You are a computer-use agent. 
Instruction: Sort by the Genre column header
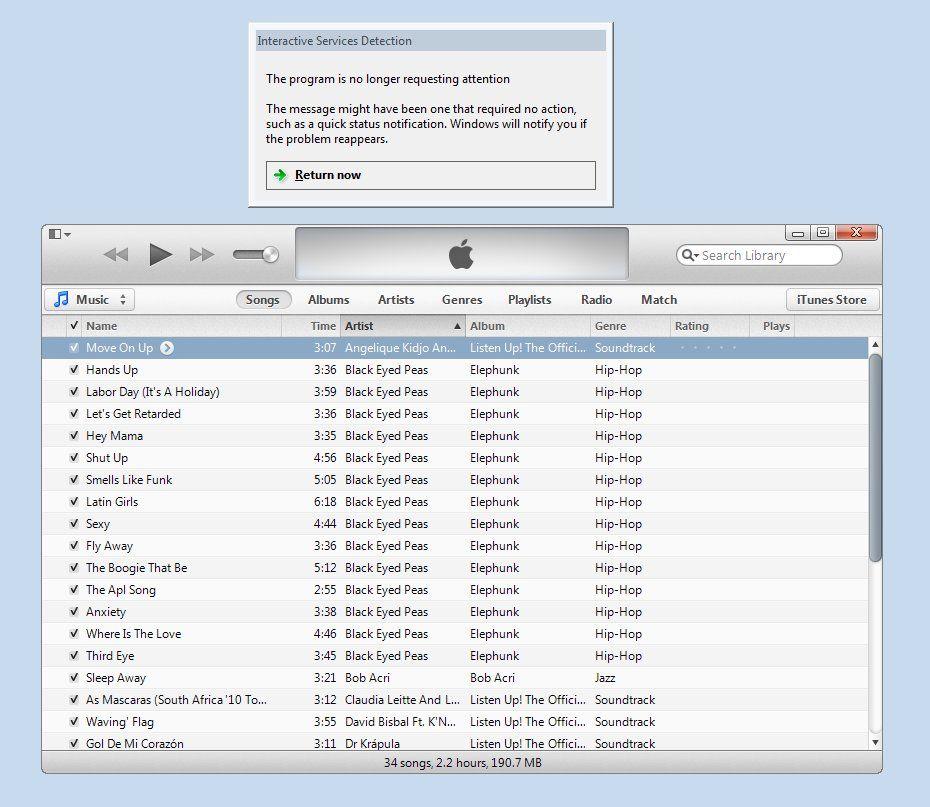tap(630, 326)
